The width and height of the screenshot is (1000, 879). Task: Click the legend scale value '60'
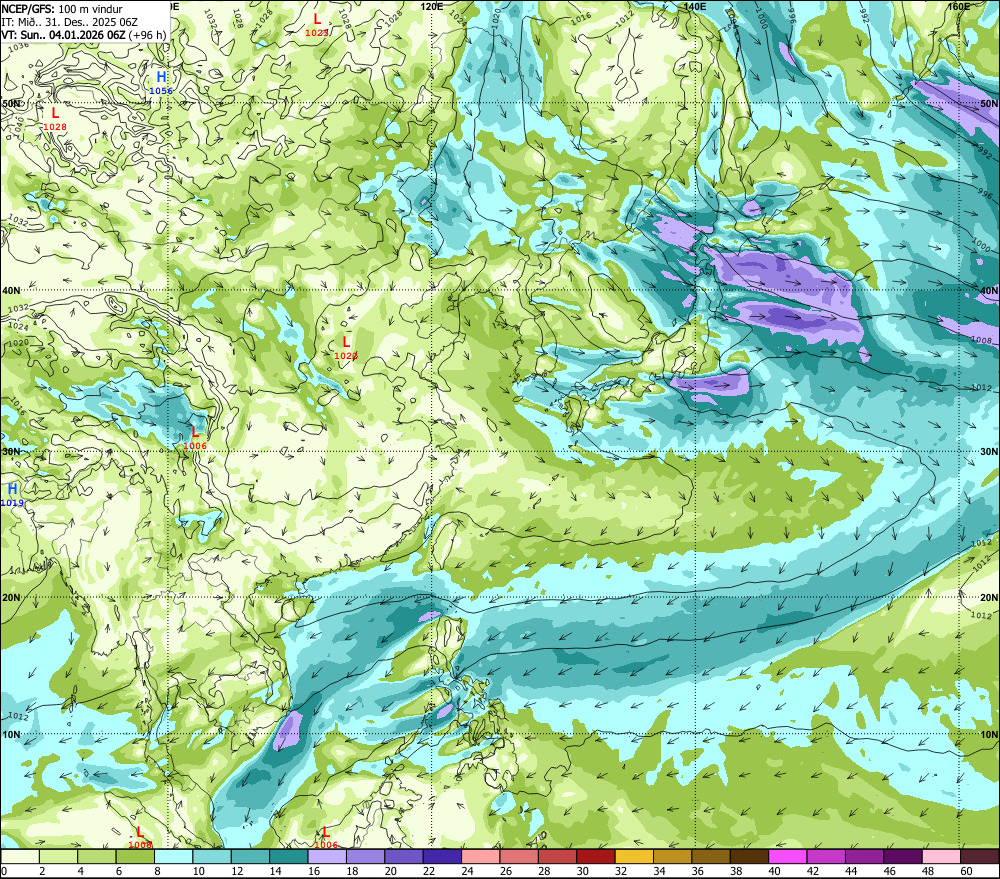click(966, 871)
